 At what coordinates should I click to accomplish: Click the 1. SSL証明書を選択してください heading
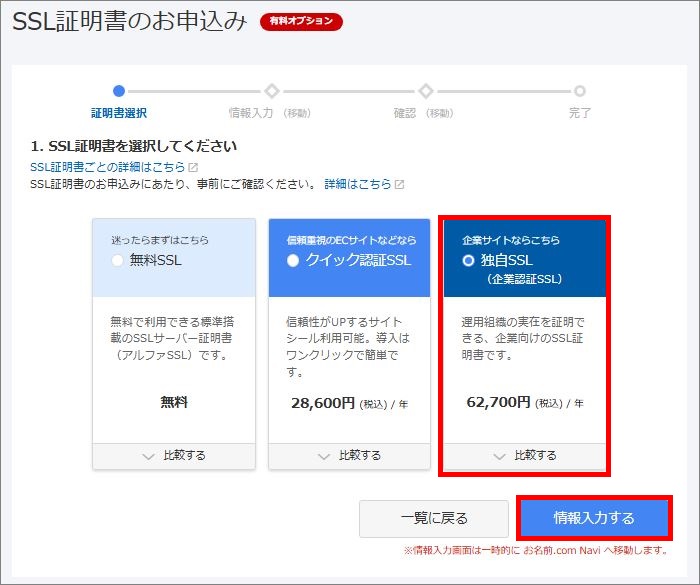pos(133,146)
